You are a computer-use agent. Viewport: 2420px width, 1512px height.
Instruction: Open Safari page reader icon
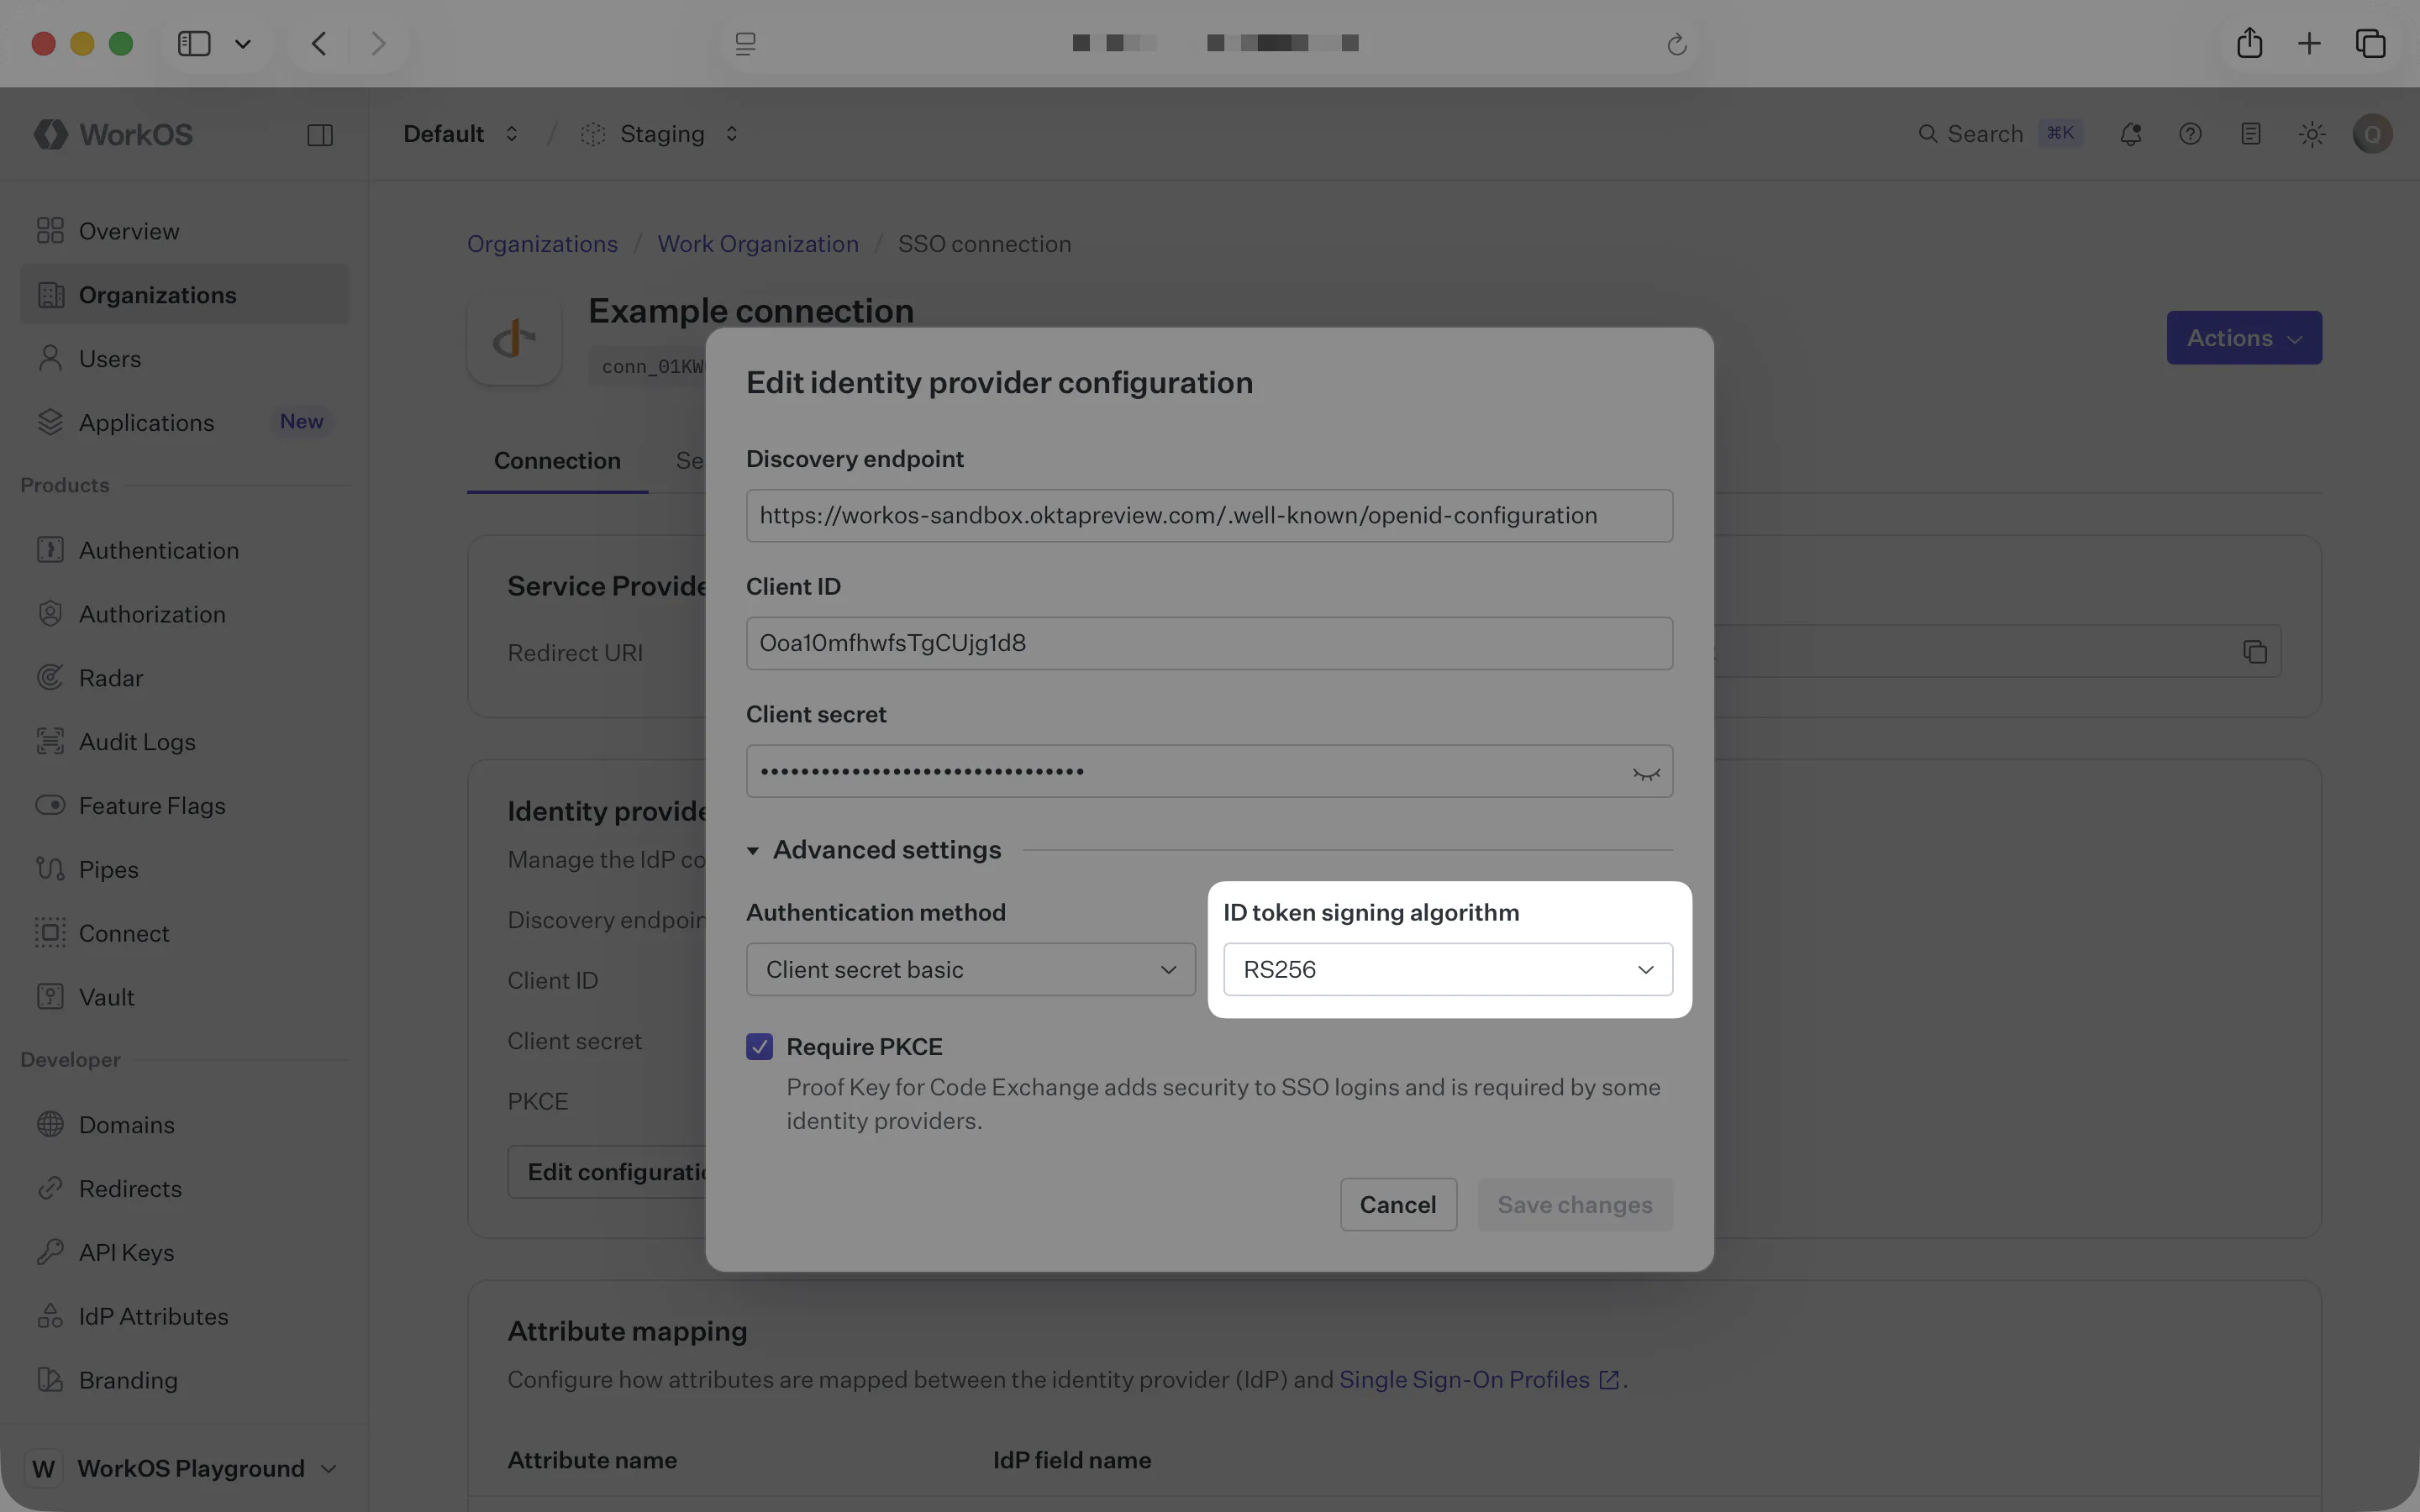point(746,44)
